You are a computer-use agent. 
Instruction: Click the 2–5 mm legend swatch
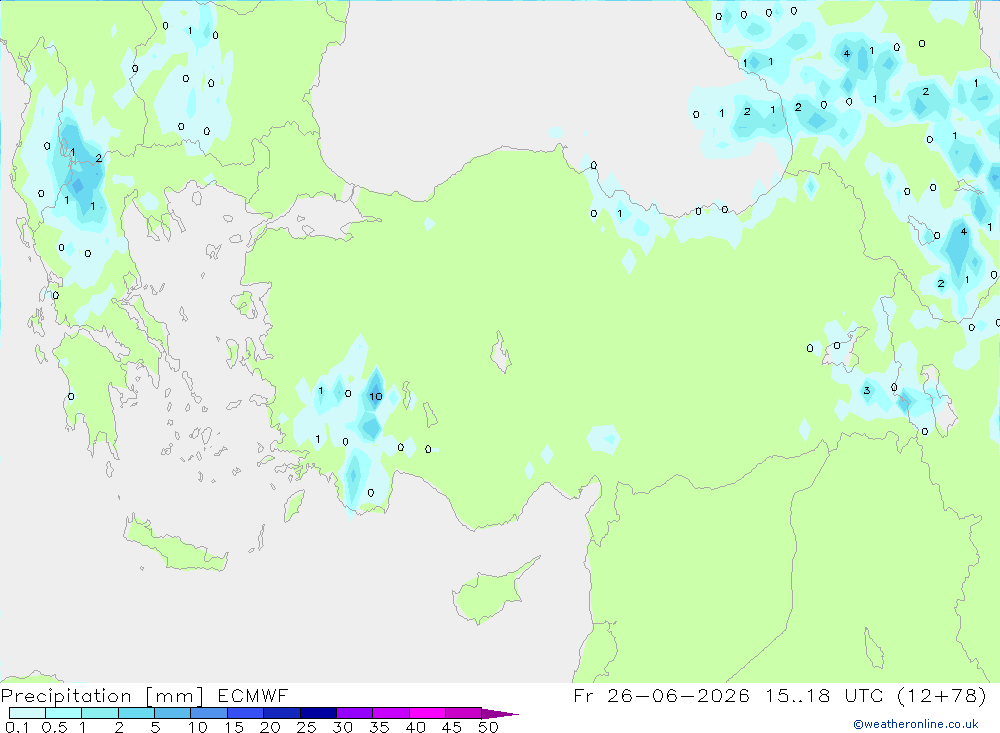tap(136, 713)
